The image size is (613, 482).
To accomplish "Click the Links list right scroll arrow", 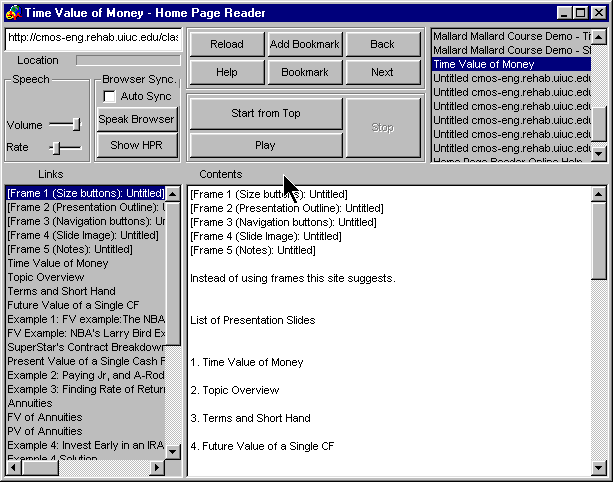I will click(x=157, y=468).
